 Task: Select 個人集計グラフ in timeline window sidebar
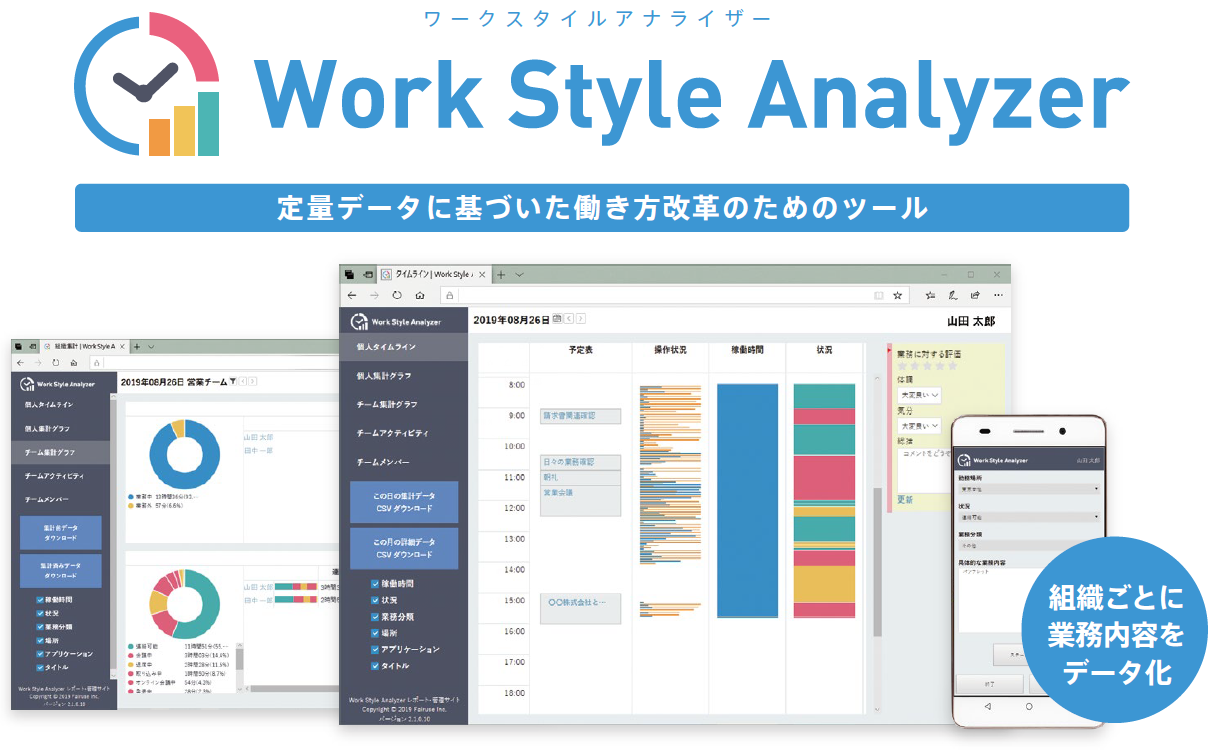point(404,376)
